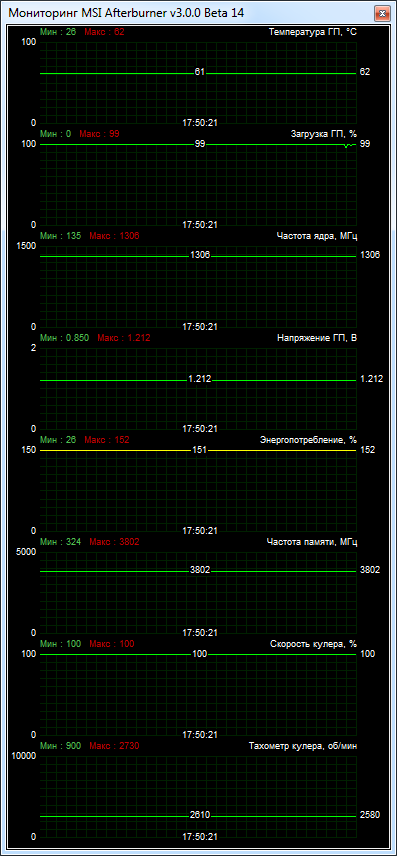
Task: Close the MSI Afterburner monitoring window
Action: 381,13
